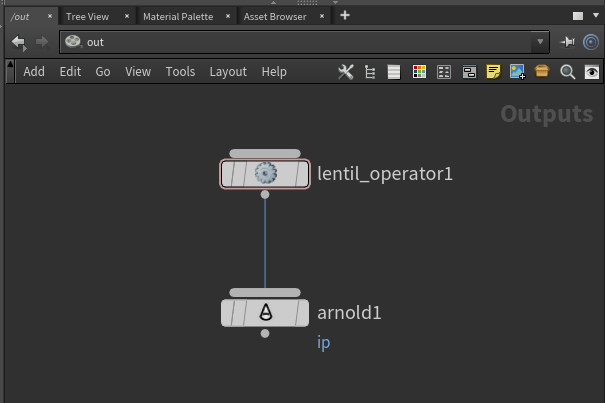
Task: Open the View menu
Action: pos(138,72)
